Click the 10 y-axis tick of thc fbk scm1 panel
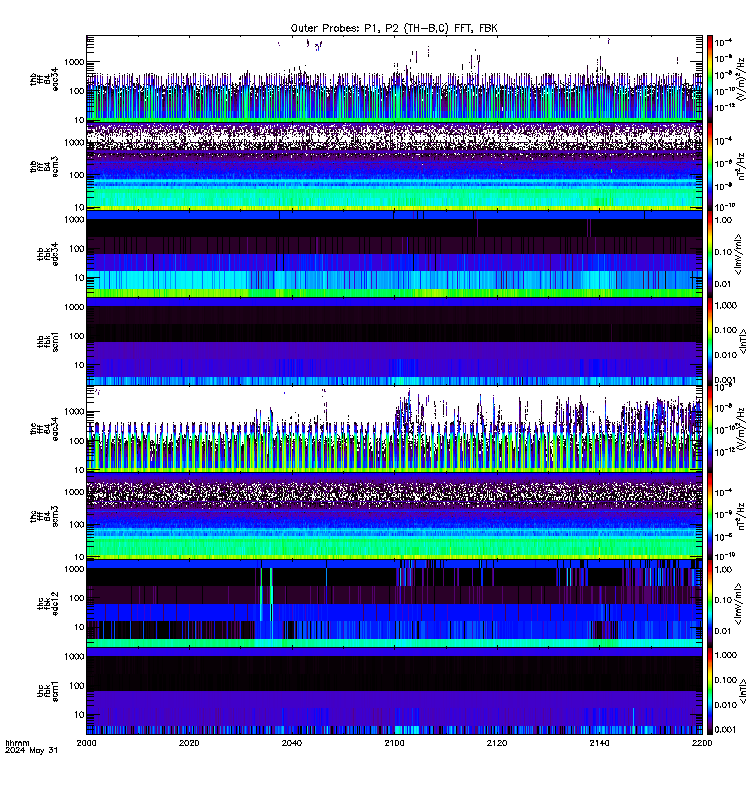Image resolution: width=750 pixels, height=800 pixels. (79, 714)
